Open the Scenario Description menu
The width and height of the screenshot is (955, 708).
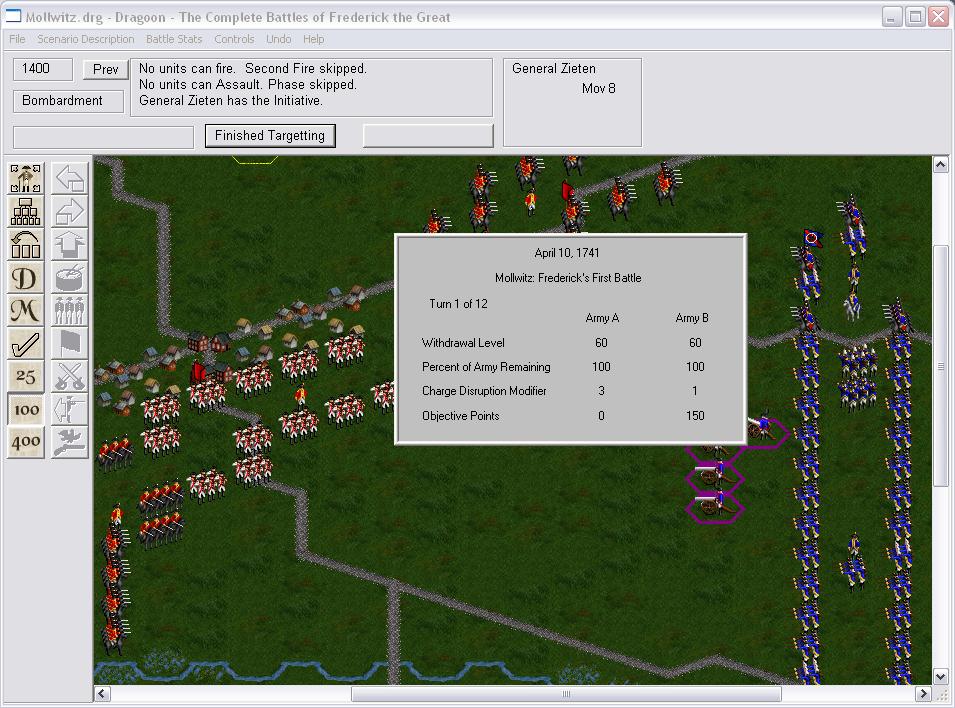[x=86, y=39]
